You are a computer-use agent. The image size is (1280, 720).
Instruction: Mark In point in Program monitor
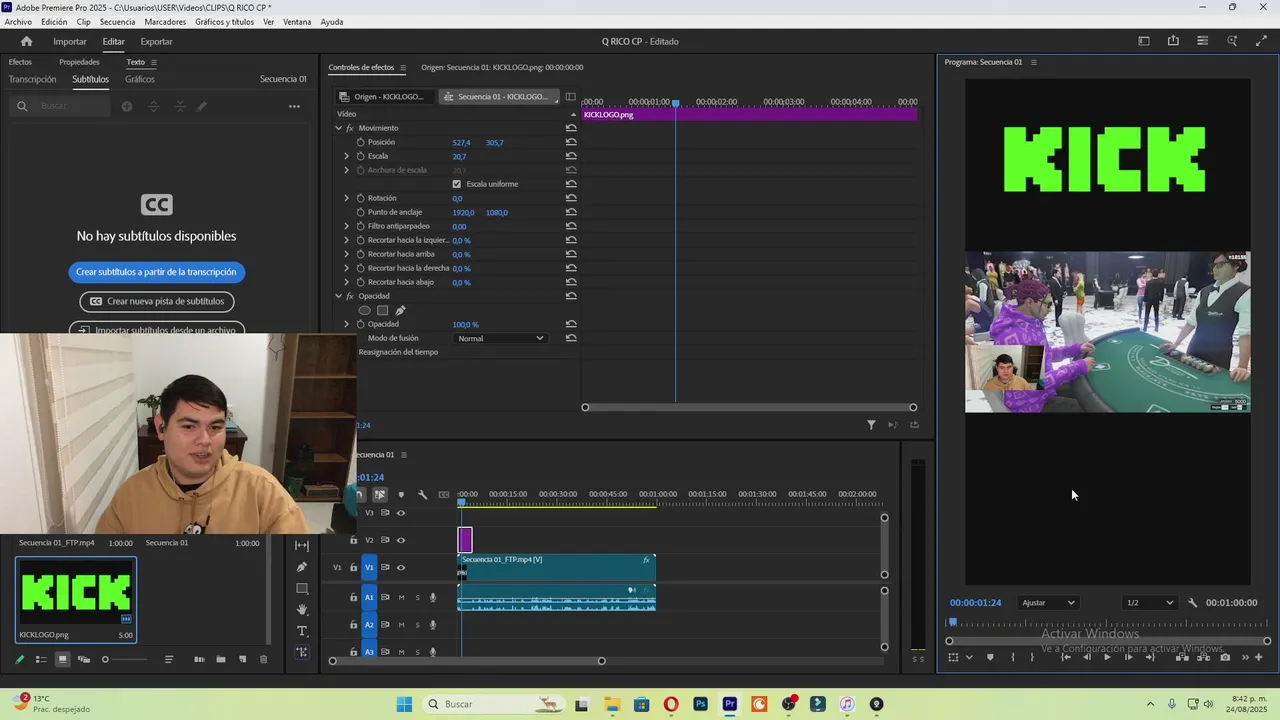point(1012,657)
